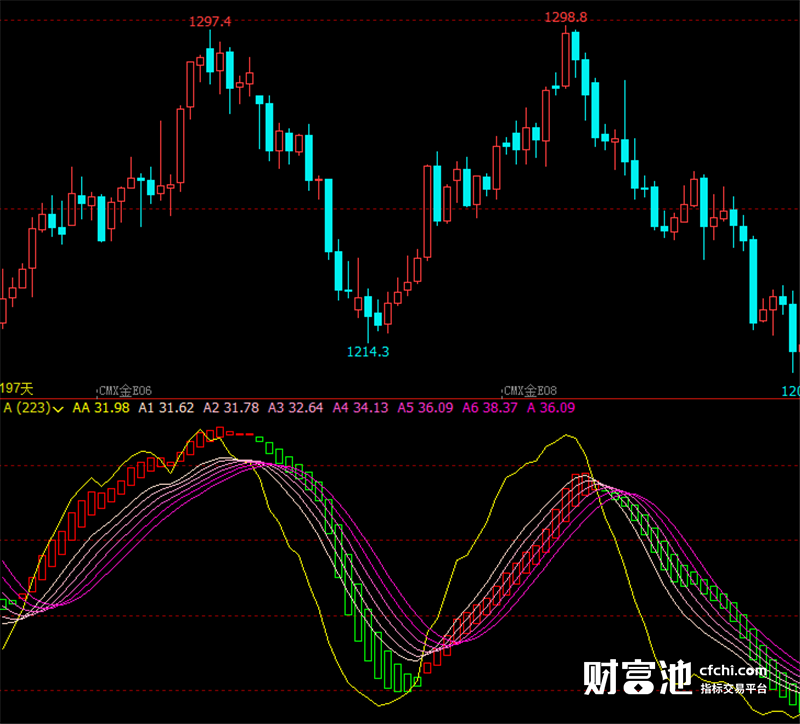Click the A4 34.13 indicator value

click(361, 408)
